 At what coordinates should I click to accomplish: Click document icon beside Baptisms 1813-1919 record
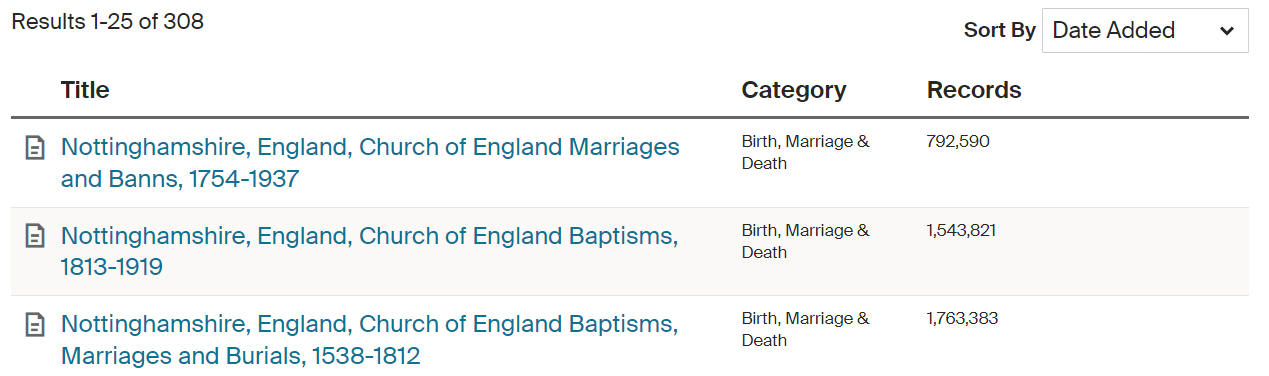point(35,237)
